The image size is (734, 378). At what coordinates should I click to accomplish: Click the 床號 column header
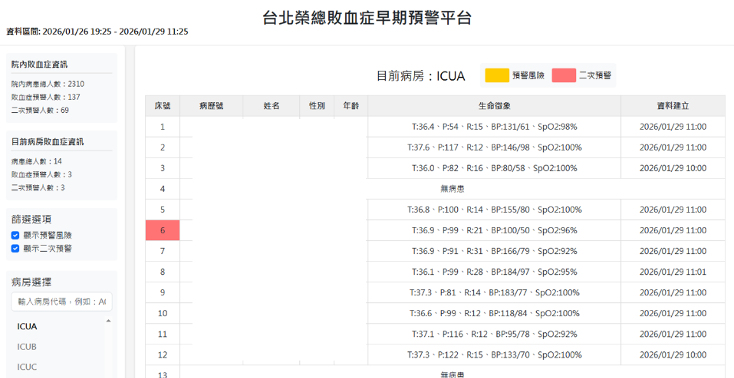point(162,106)
